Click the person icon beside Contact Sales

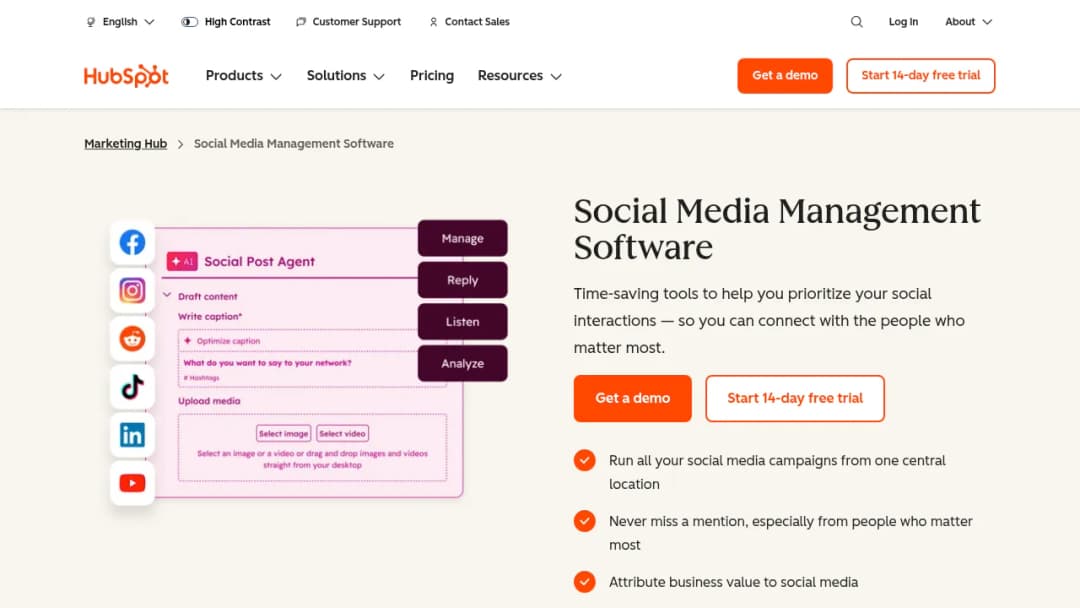pyautogui.click(x=433, y=22)
